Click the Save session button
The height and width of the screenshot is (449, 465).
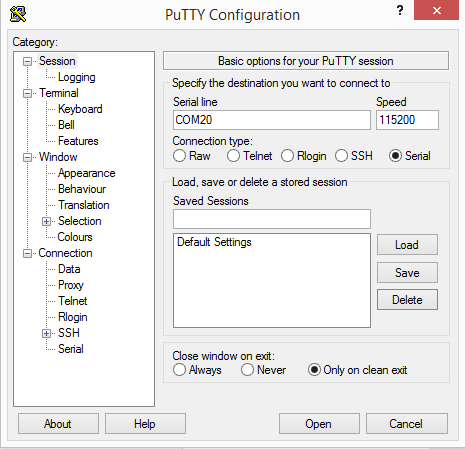point(407,273)
